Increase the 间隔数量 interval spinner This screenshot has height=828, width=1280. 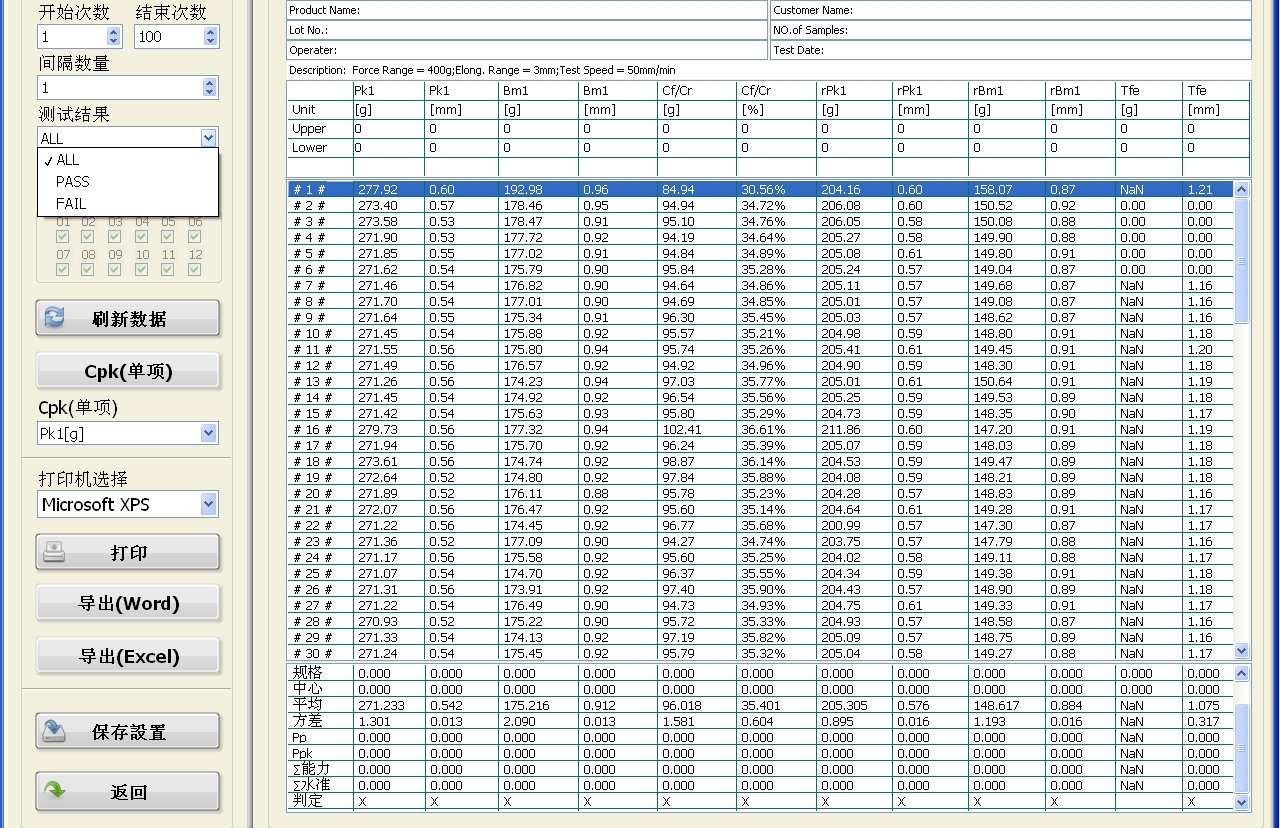tap(209, 82)
